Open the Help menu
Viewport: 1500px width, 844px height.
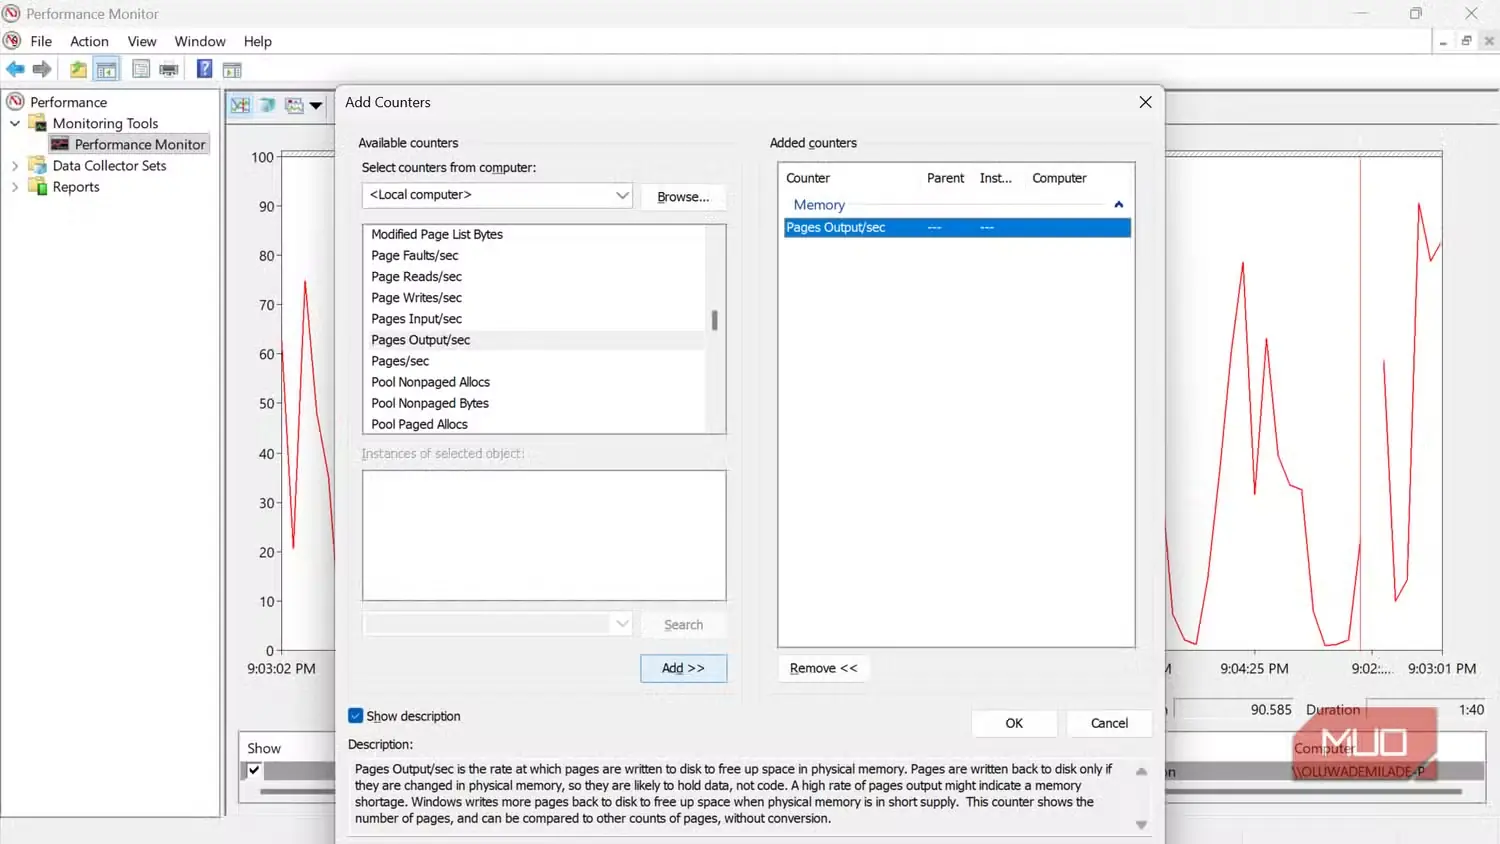click(x=258, y=41)
